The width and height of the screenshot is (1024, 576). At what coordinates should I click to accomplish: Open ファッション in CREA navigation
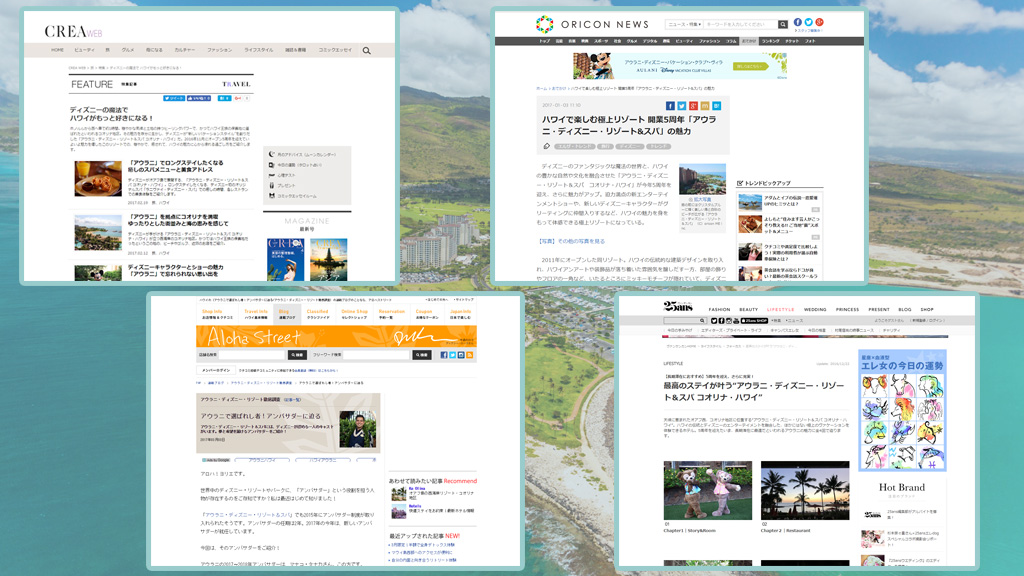coord(219,50)
